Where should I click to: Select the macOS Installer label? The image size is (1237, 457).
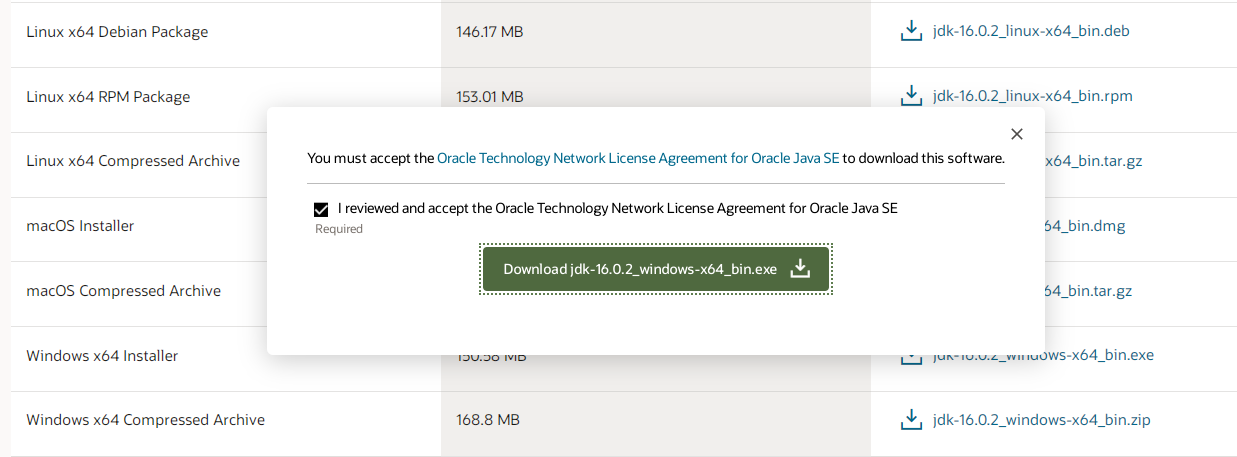[x=80, y=226]
